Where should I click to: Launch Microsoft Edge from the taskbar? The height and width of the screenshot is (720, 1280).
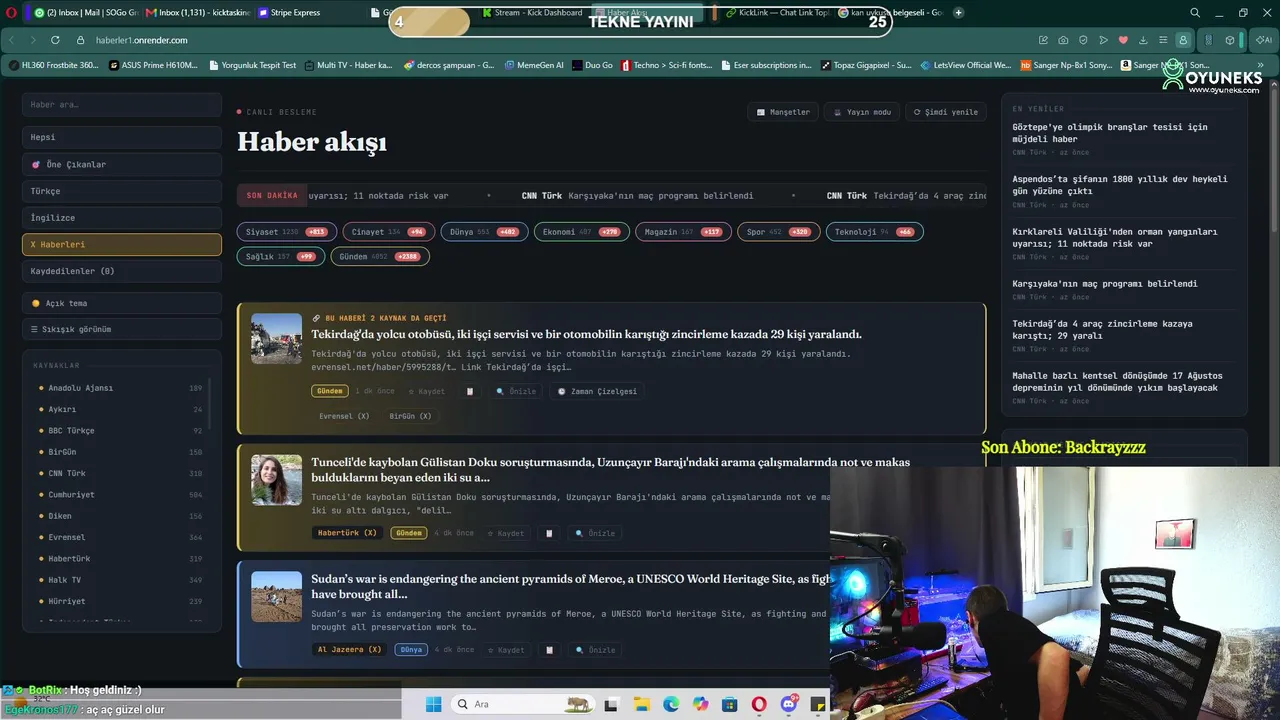(671, 704)
